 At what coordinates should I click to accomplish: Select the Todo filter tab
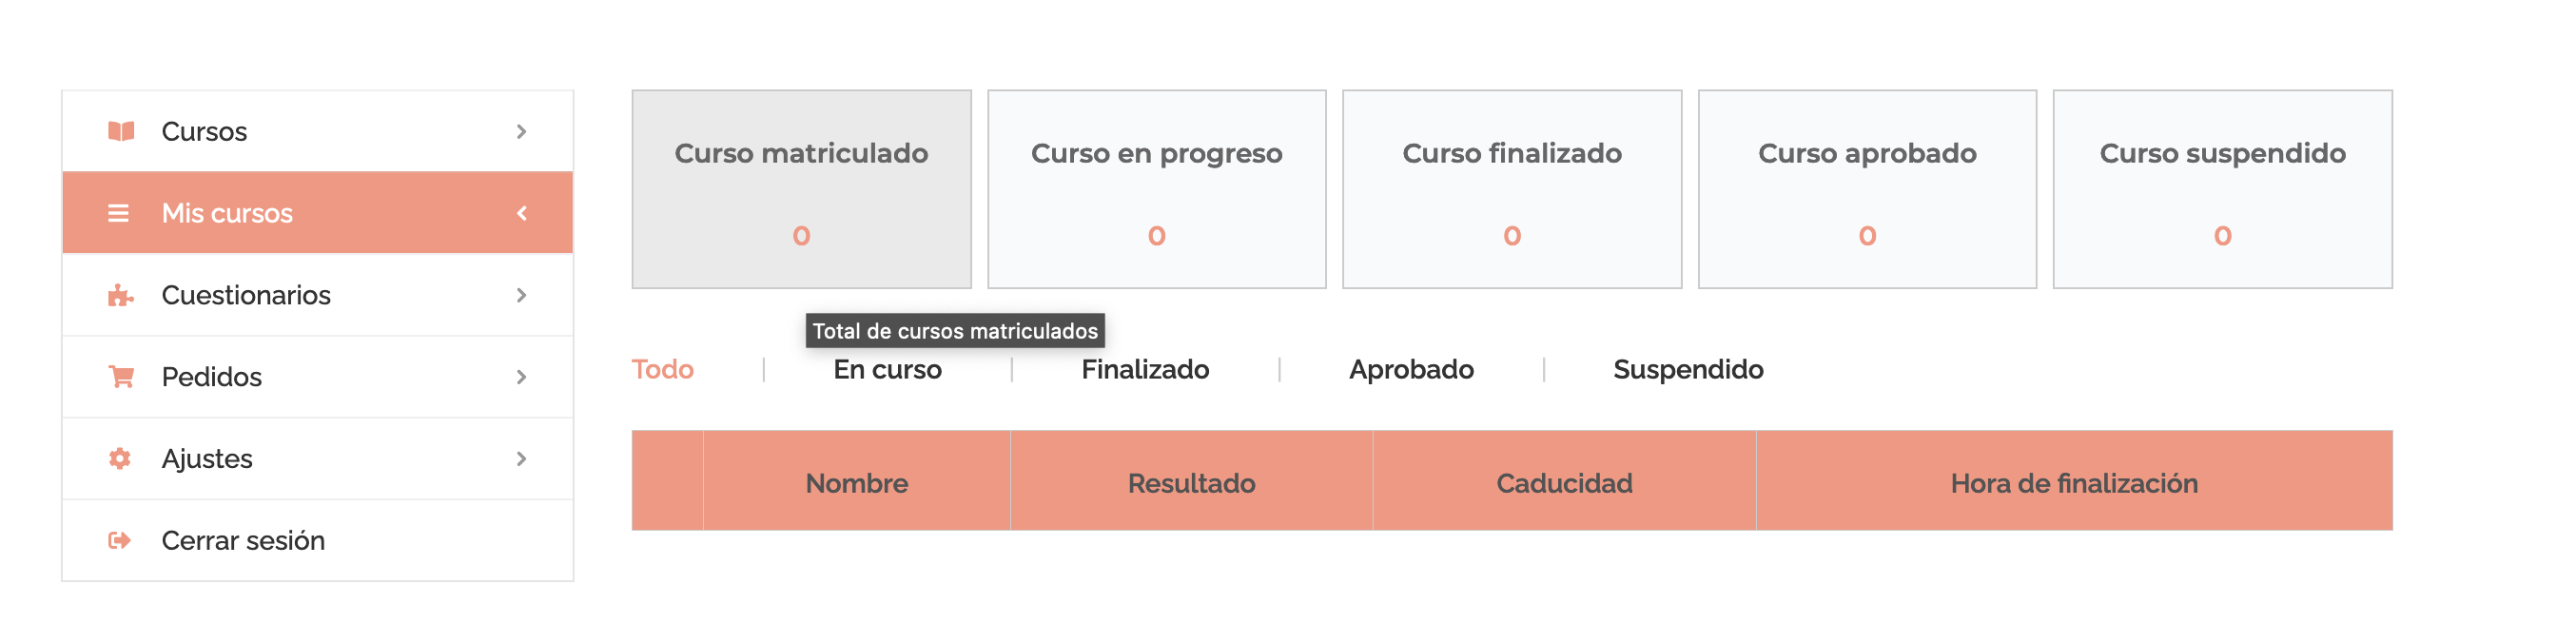coord(663,370)
